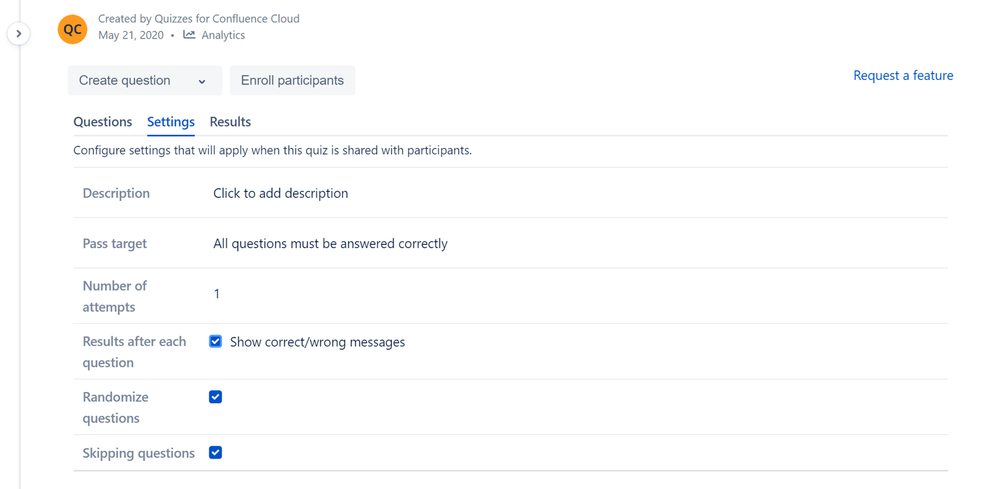Edit the Pass target setting value
Screen dimensions: 999x489
coord(330,243)
